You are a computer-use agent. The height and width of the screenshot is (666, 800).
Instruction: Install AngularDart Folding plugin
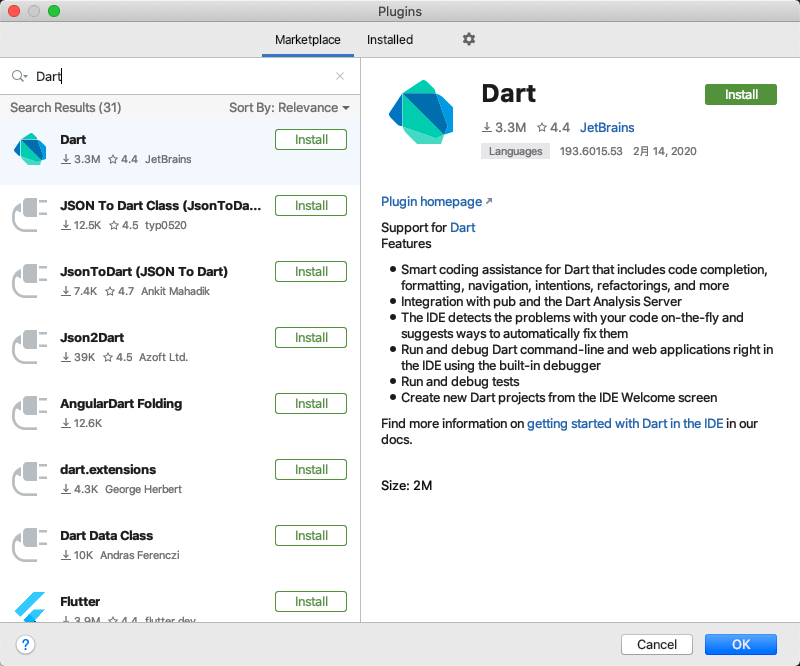311,403
